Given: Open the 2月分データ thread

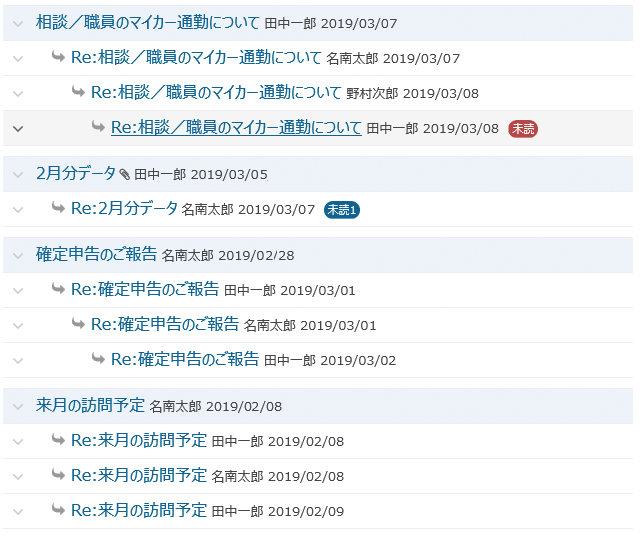Looking at the screenshot, I should click(x=76, y=174).
